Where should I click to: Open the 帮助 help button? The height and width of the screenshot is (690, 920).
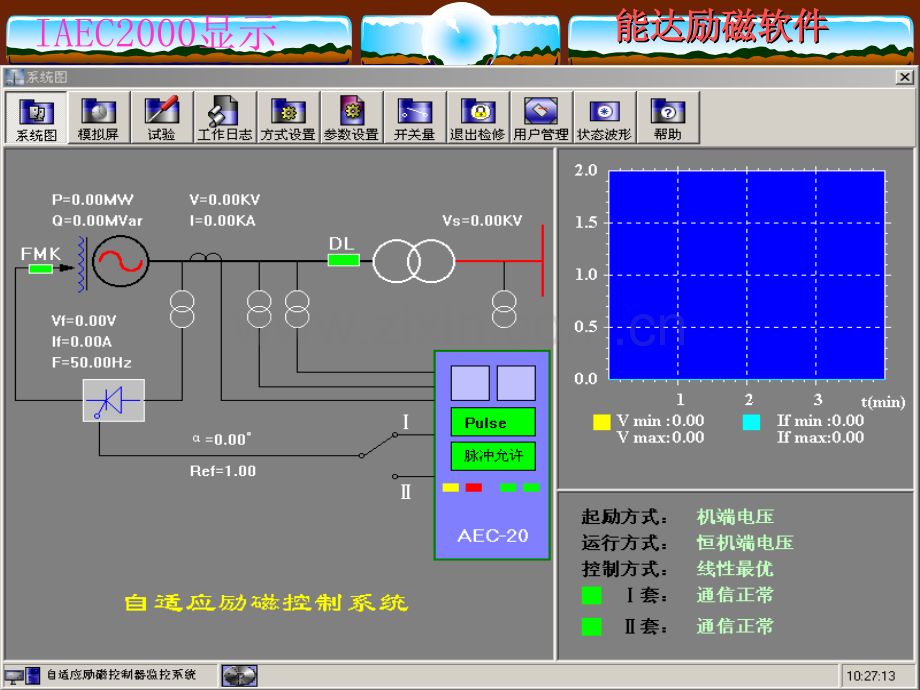[x=668, y=118]
